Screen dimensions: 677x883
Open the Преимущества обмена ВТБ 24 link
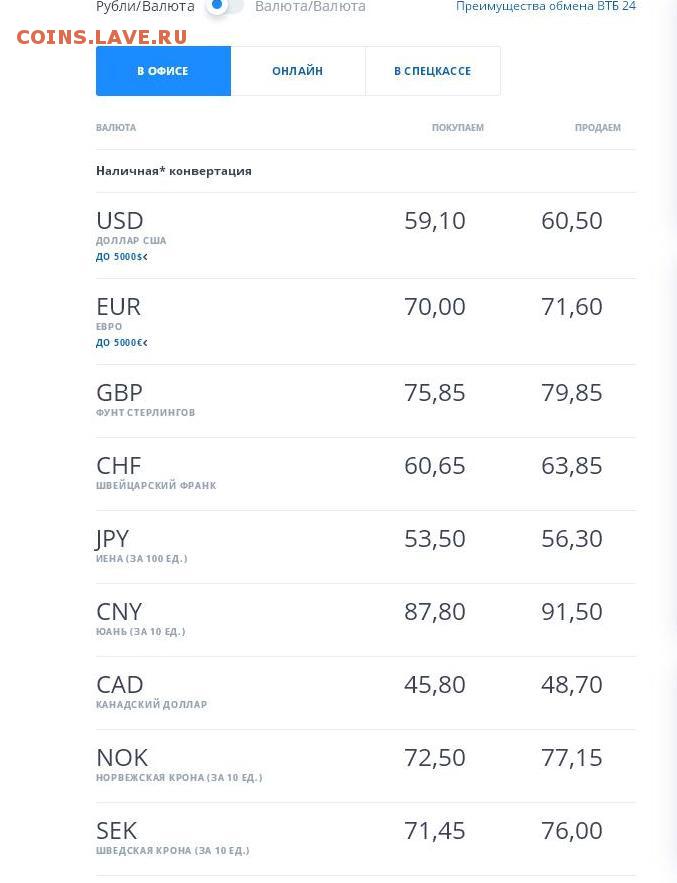coord(546,6)
